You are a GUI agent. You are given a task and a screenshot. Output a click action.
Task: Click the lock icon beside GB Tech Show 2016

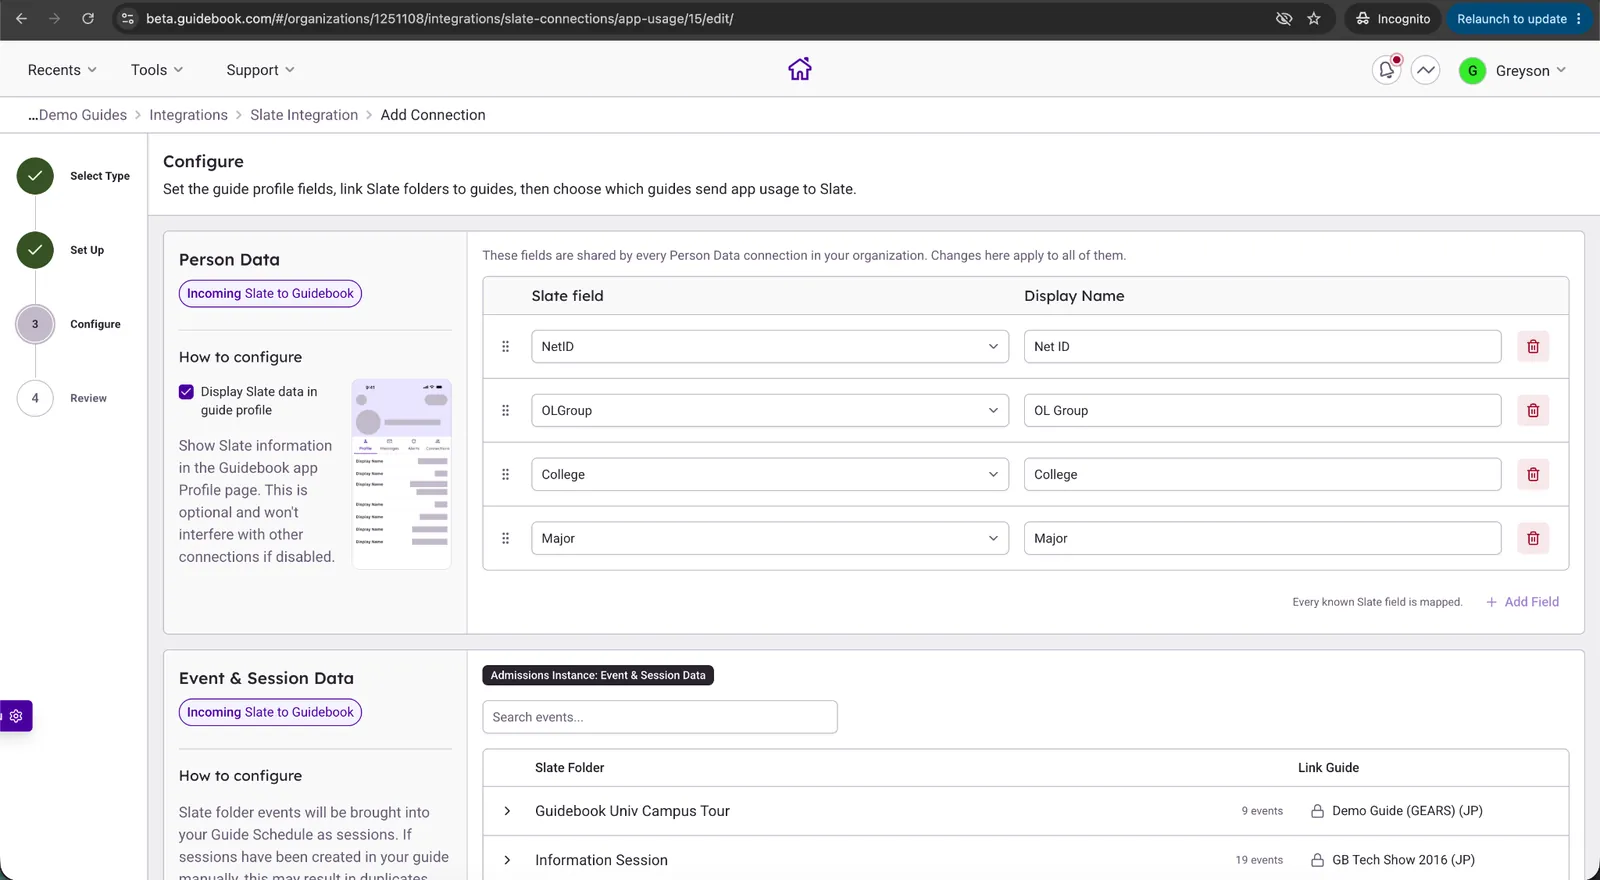1318,860
